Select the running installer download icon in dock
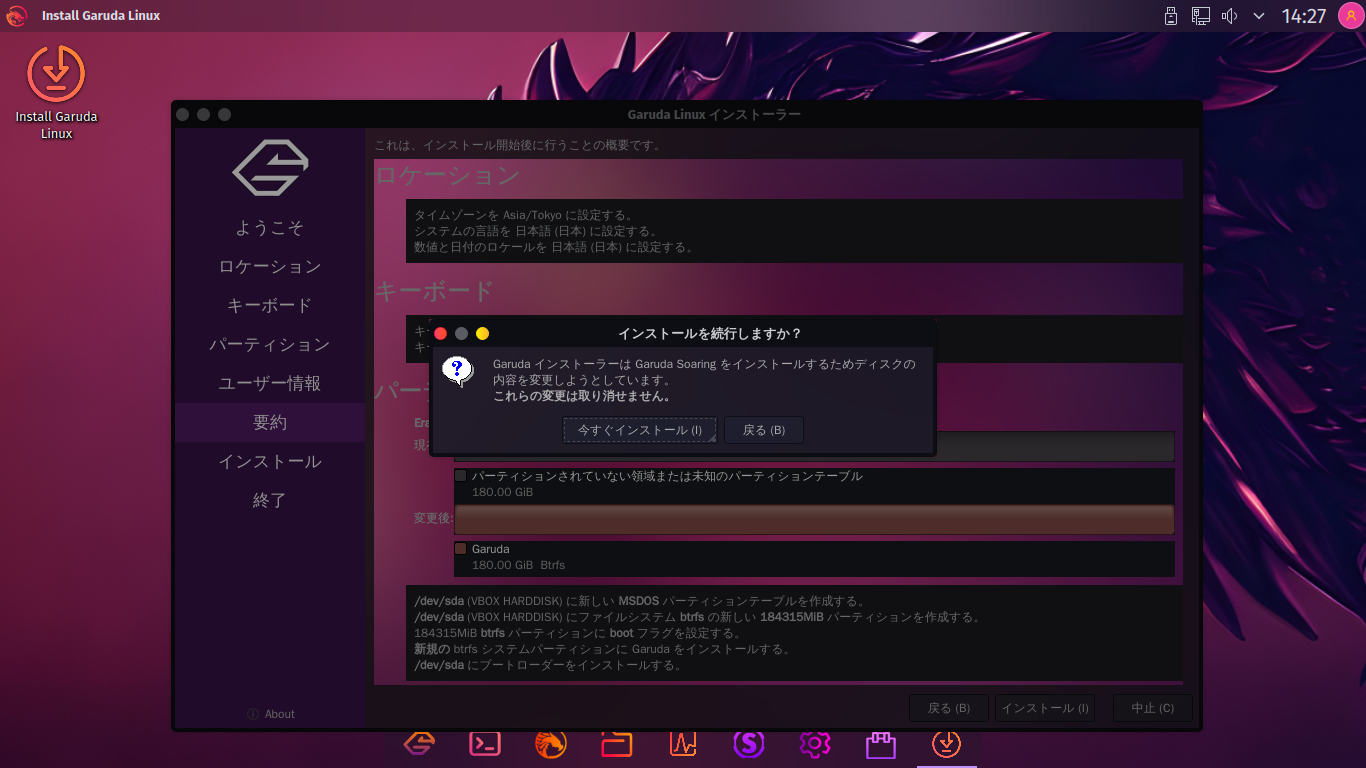1366x768 pixels. tap(947, 743)
